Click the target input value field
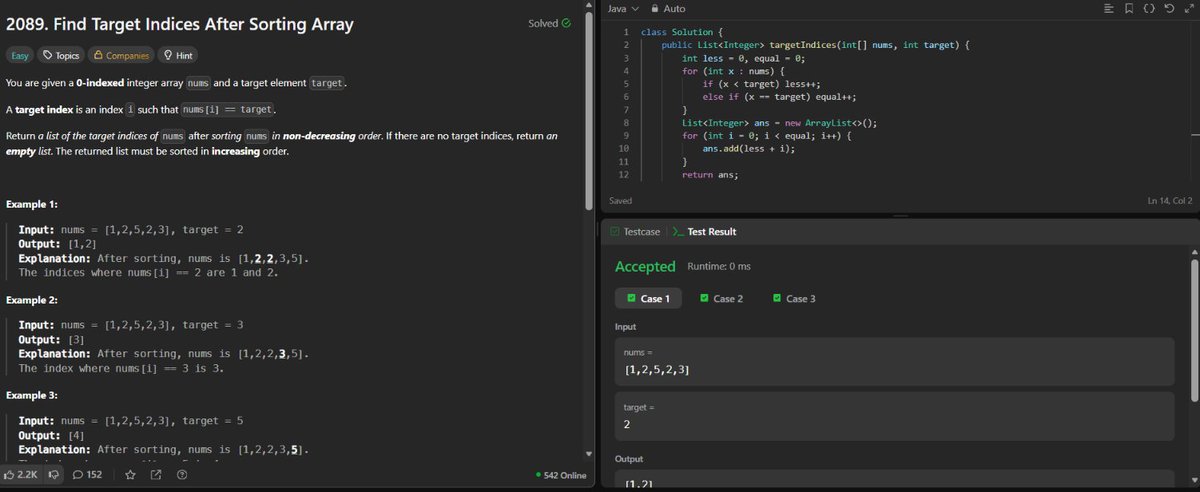The height and width of the screenshot is (492, 1200). click(894, 415)
